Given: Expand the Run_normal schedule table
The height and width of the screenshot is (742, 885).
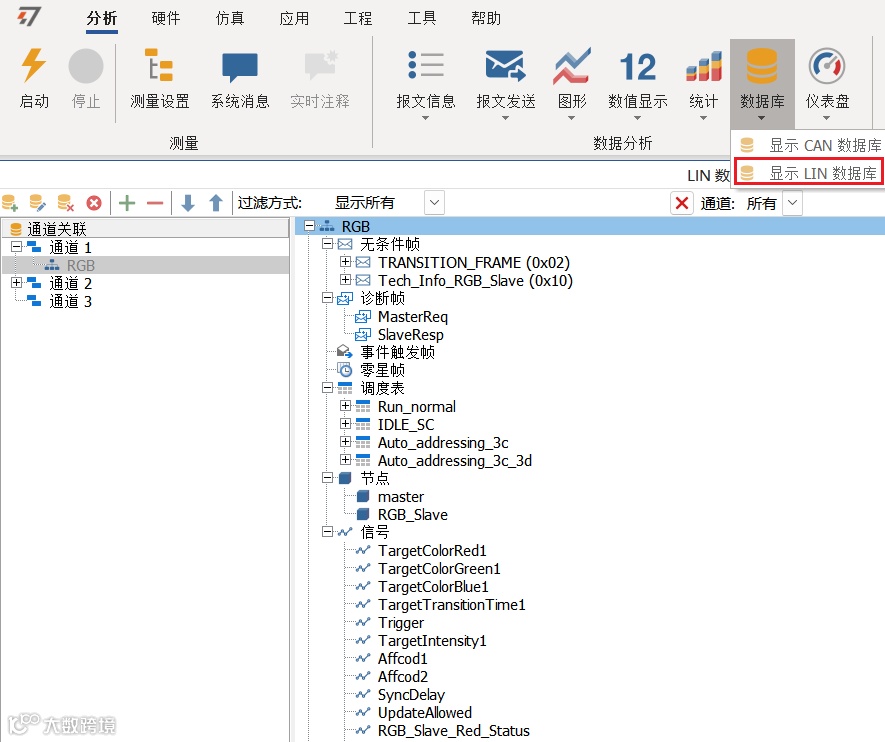Looking at the screenshot, I should (x=345, y=406).
